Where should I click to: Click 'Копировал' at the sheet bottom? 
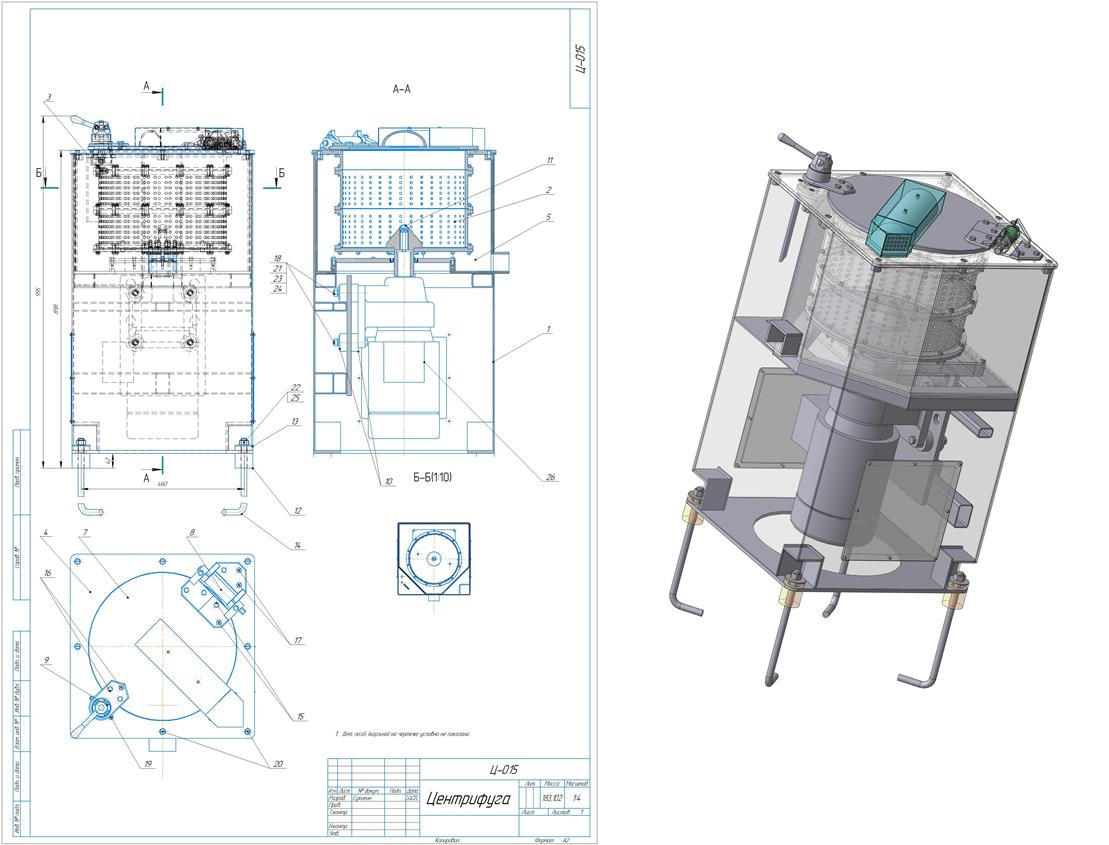(x=446, y=841)
